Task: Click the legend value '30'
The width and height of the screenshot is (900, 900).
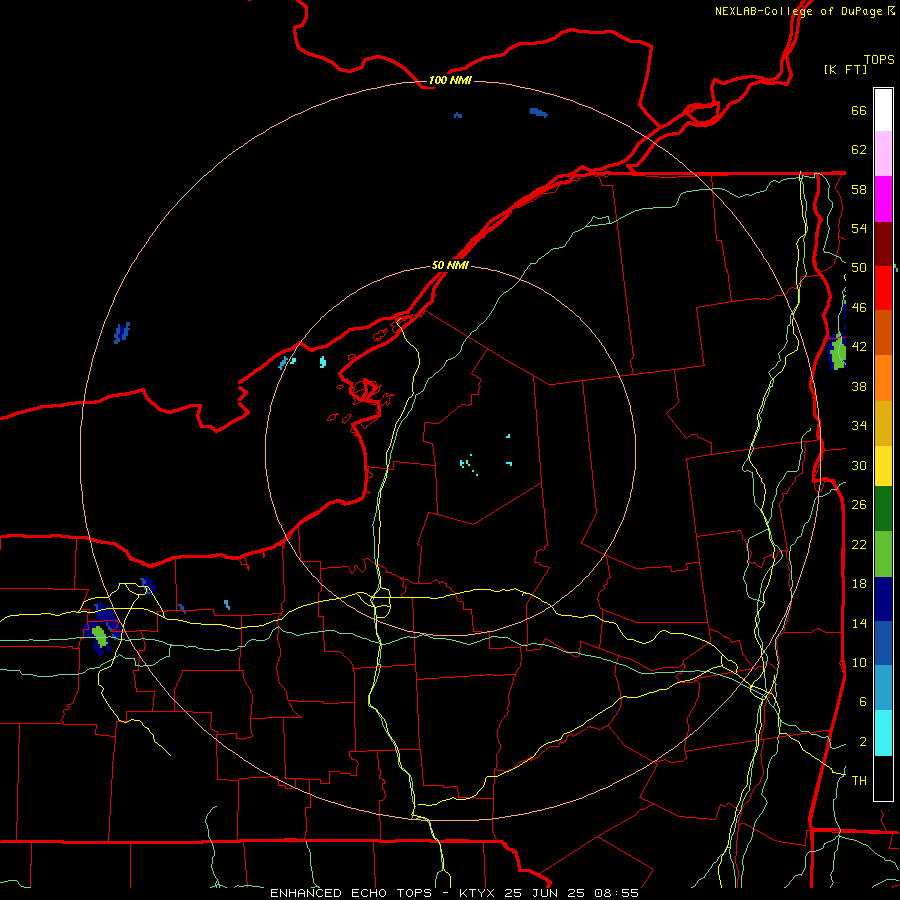Action: [x=859, y=465]
